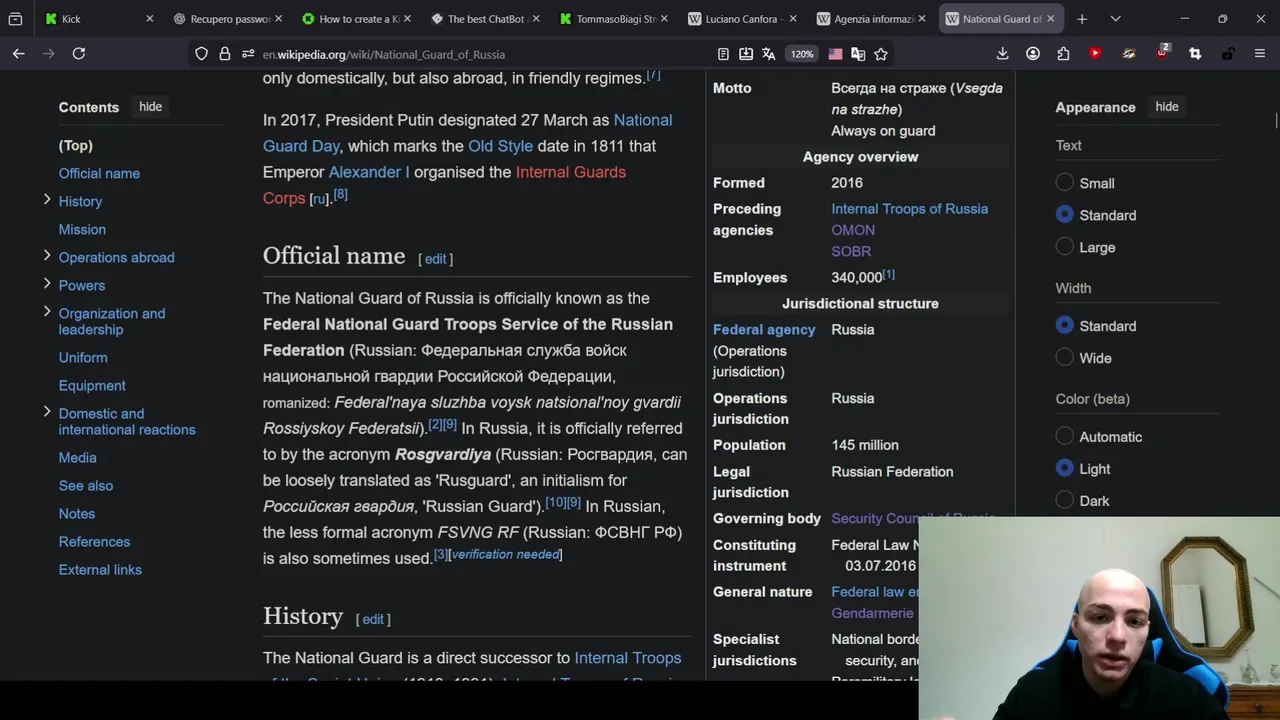The height and width of the screenshot is (720, 1280).
Task: Open Internal Troops of Russia infobox link
Action: click(909, 209)
